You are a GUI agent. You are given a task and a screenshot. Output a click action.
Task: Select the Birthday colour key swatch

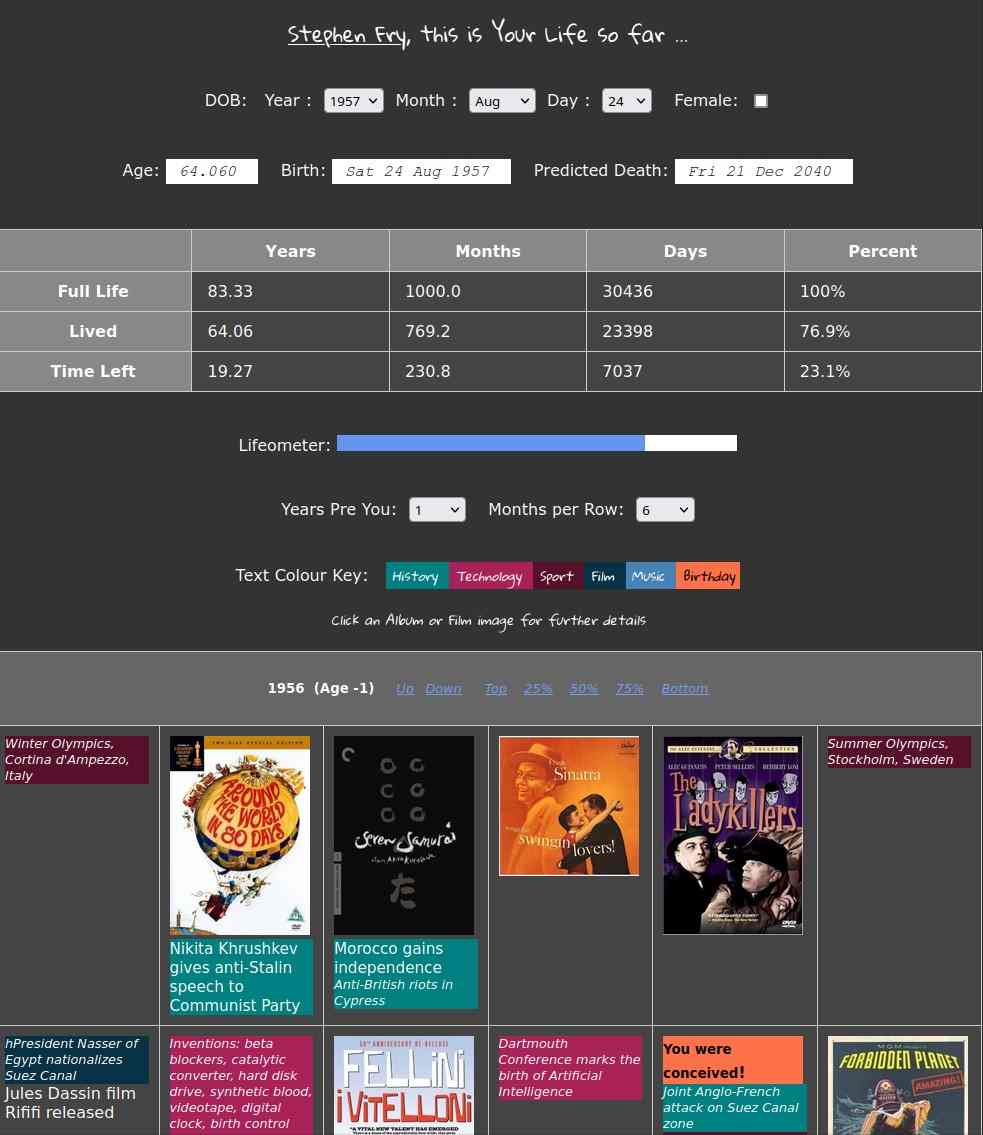pyautogui.click(x=708, y=576)
